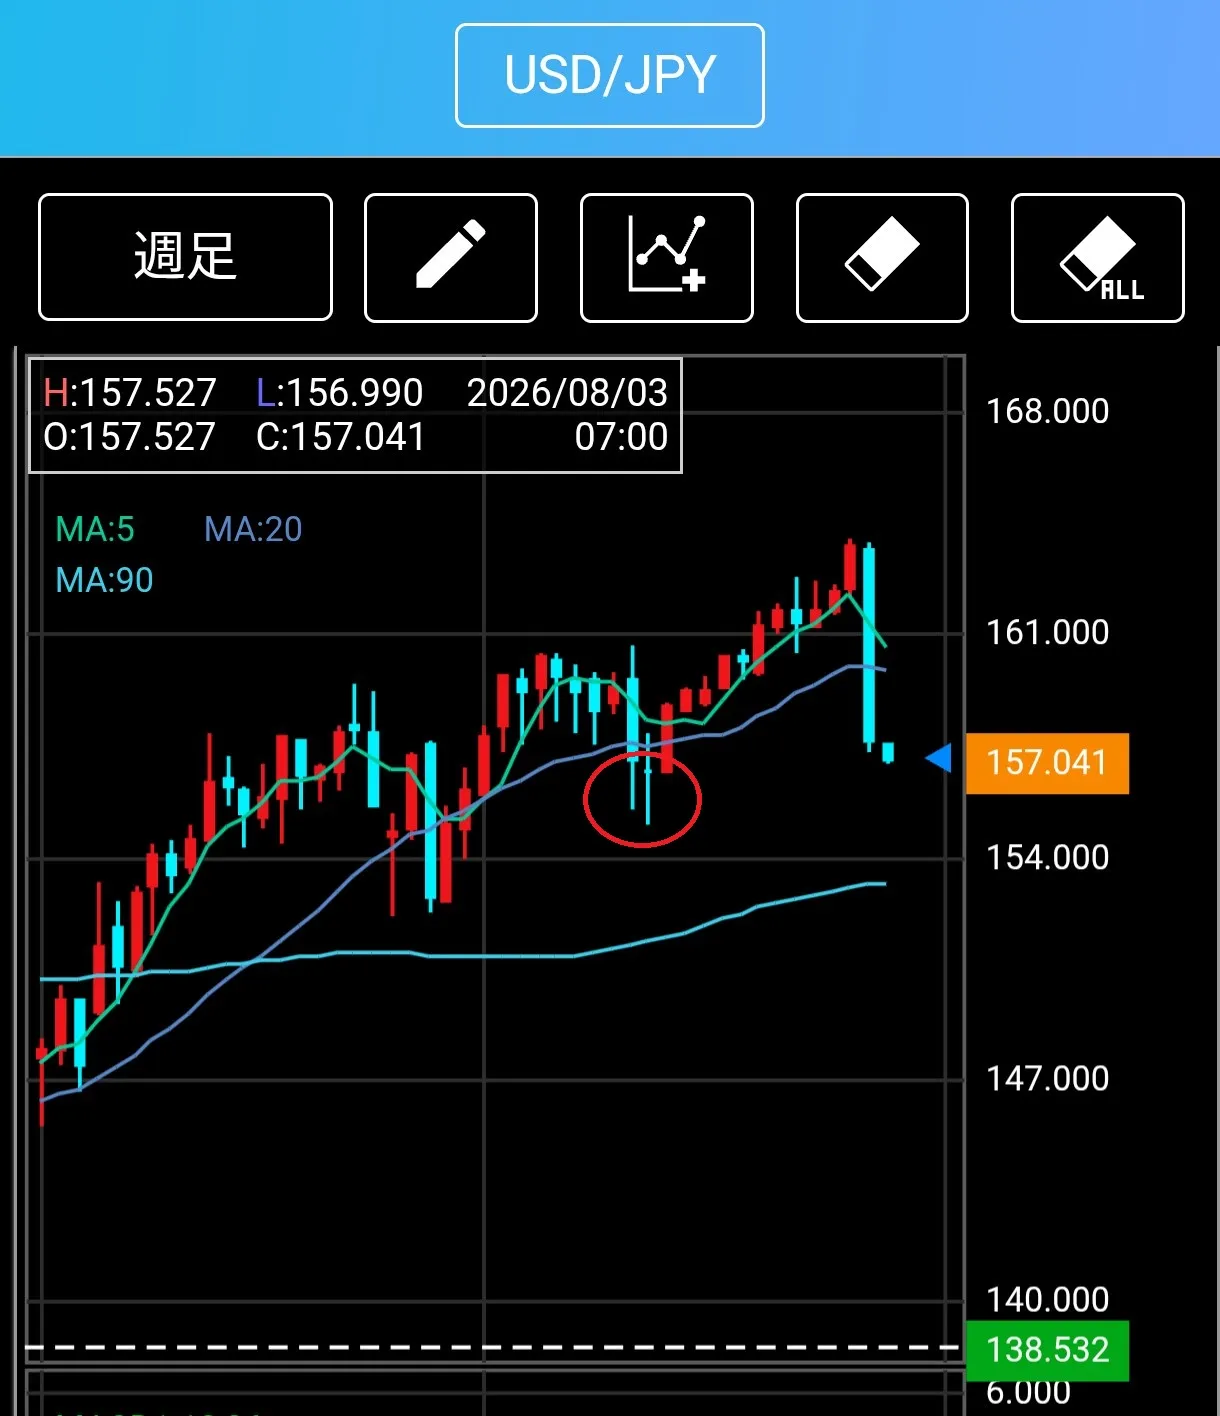The height and width of the screenshot is (1416, 1220).
Task: Open the USD/JPY currency pair selector
Action: click(x=609, y=75)
